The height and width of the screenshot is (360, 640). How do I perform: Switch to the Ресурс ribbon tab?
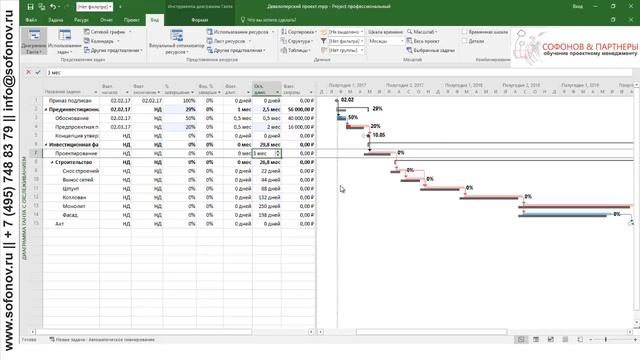click(81, 20)
